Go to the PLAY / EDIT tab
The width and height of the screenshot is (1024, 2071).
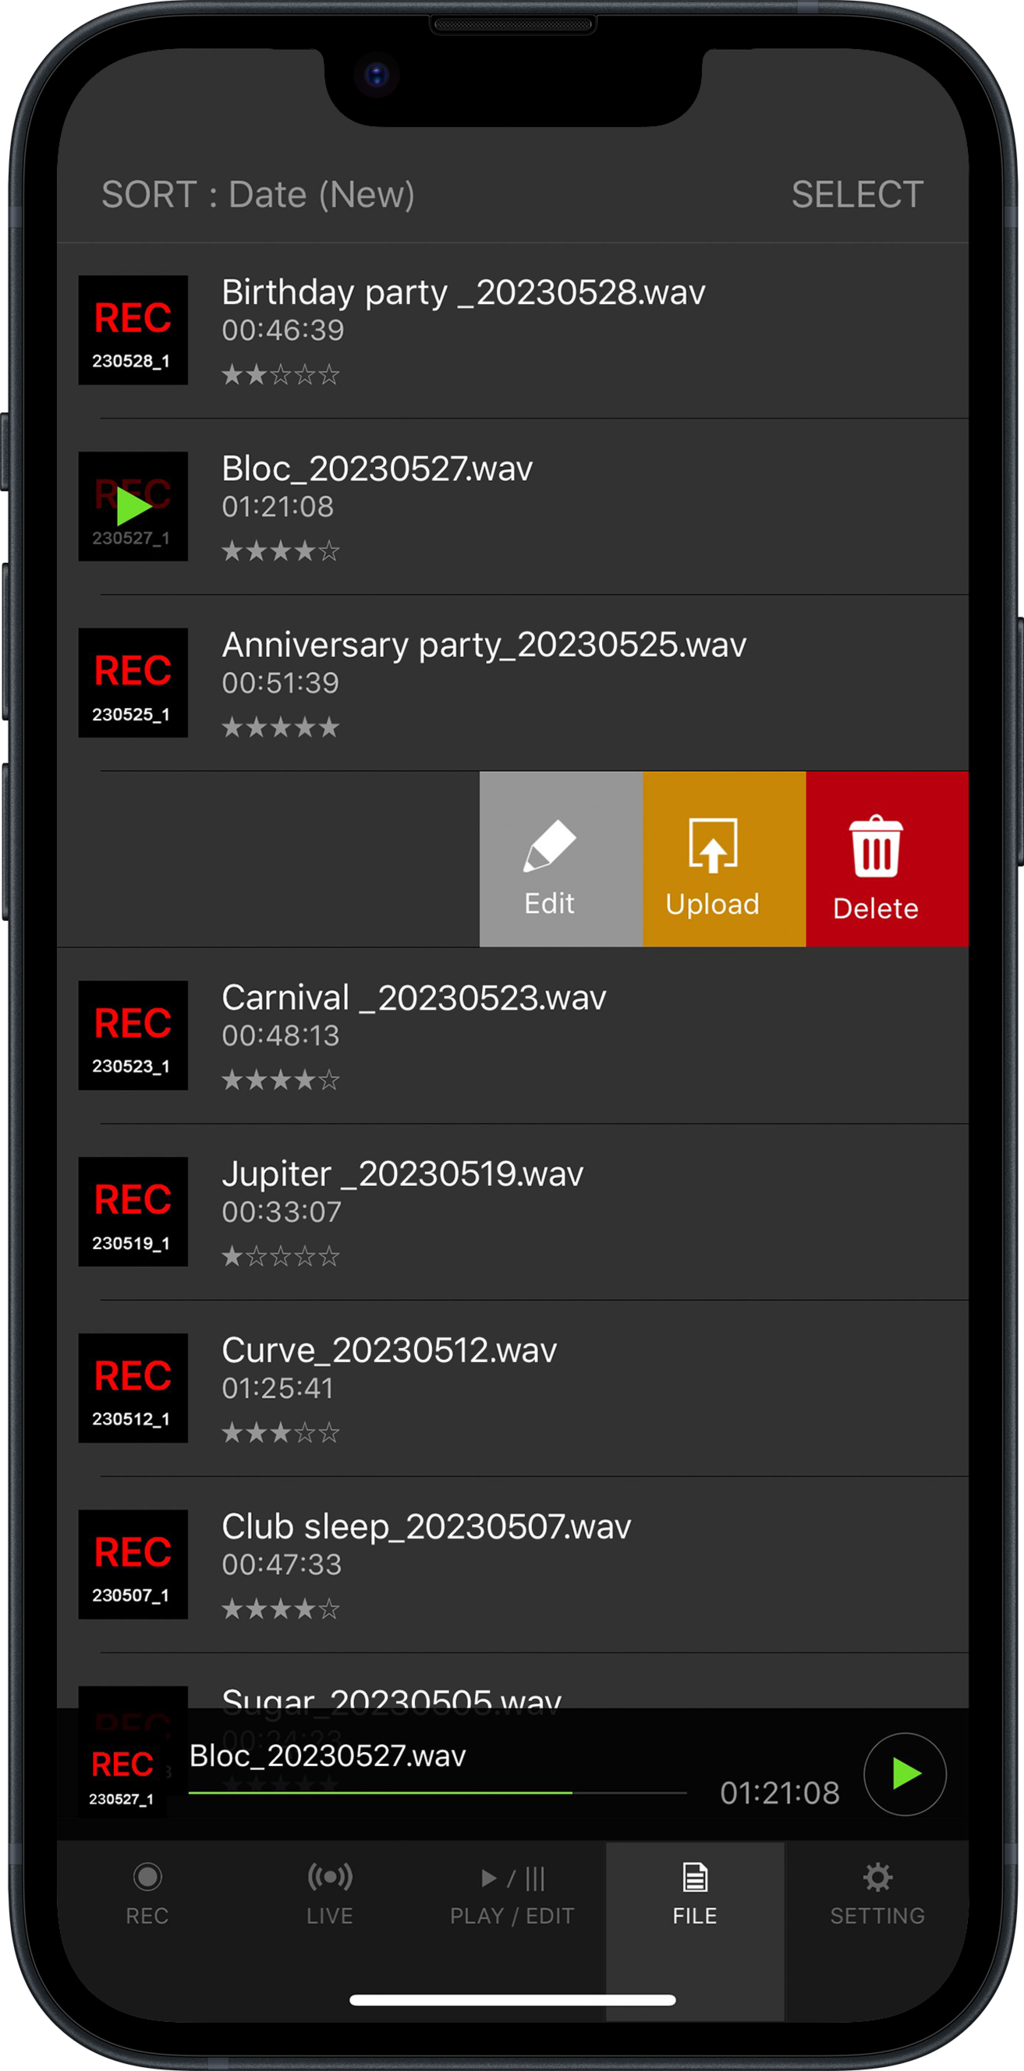coord(512,1893)
